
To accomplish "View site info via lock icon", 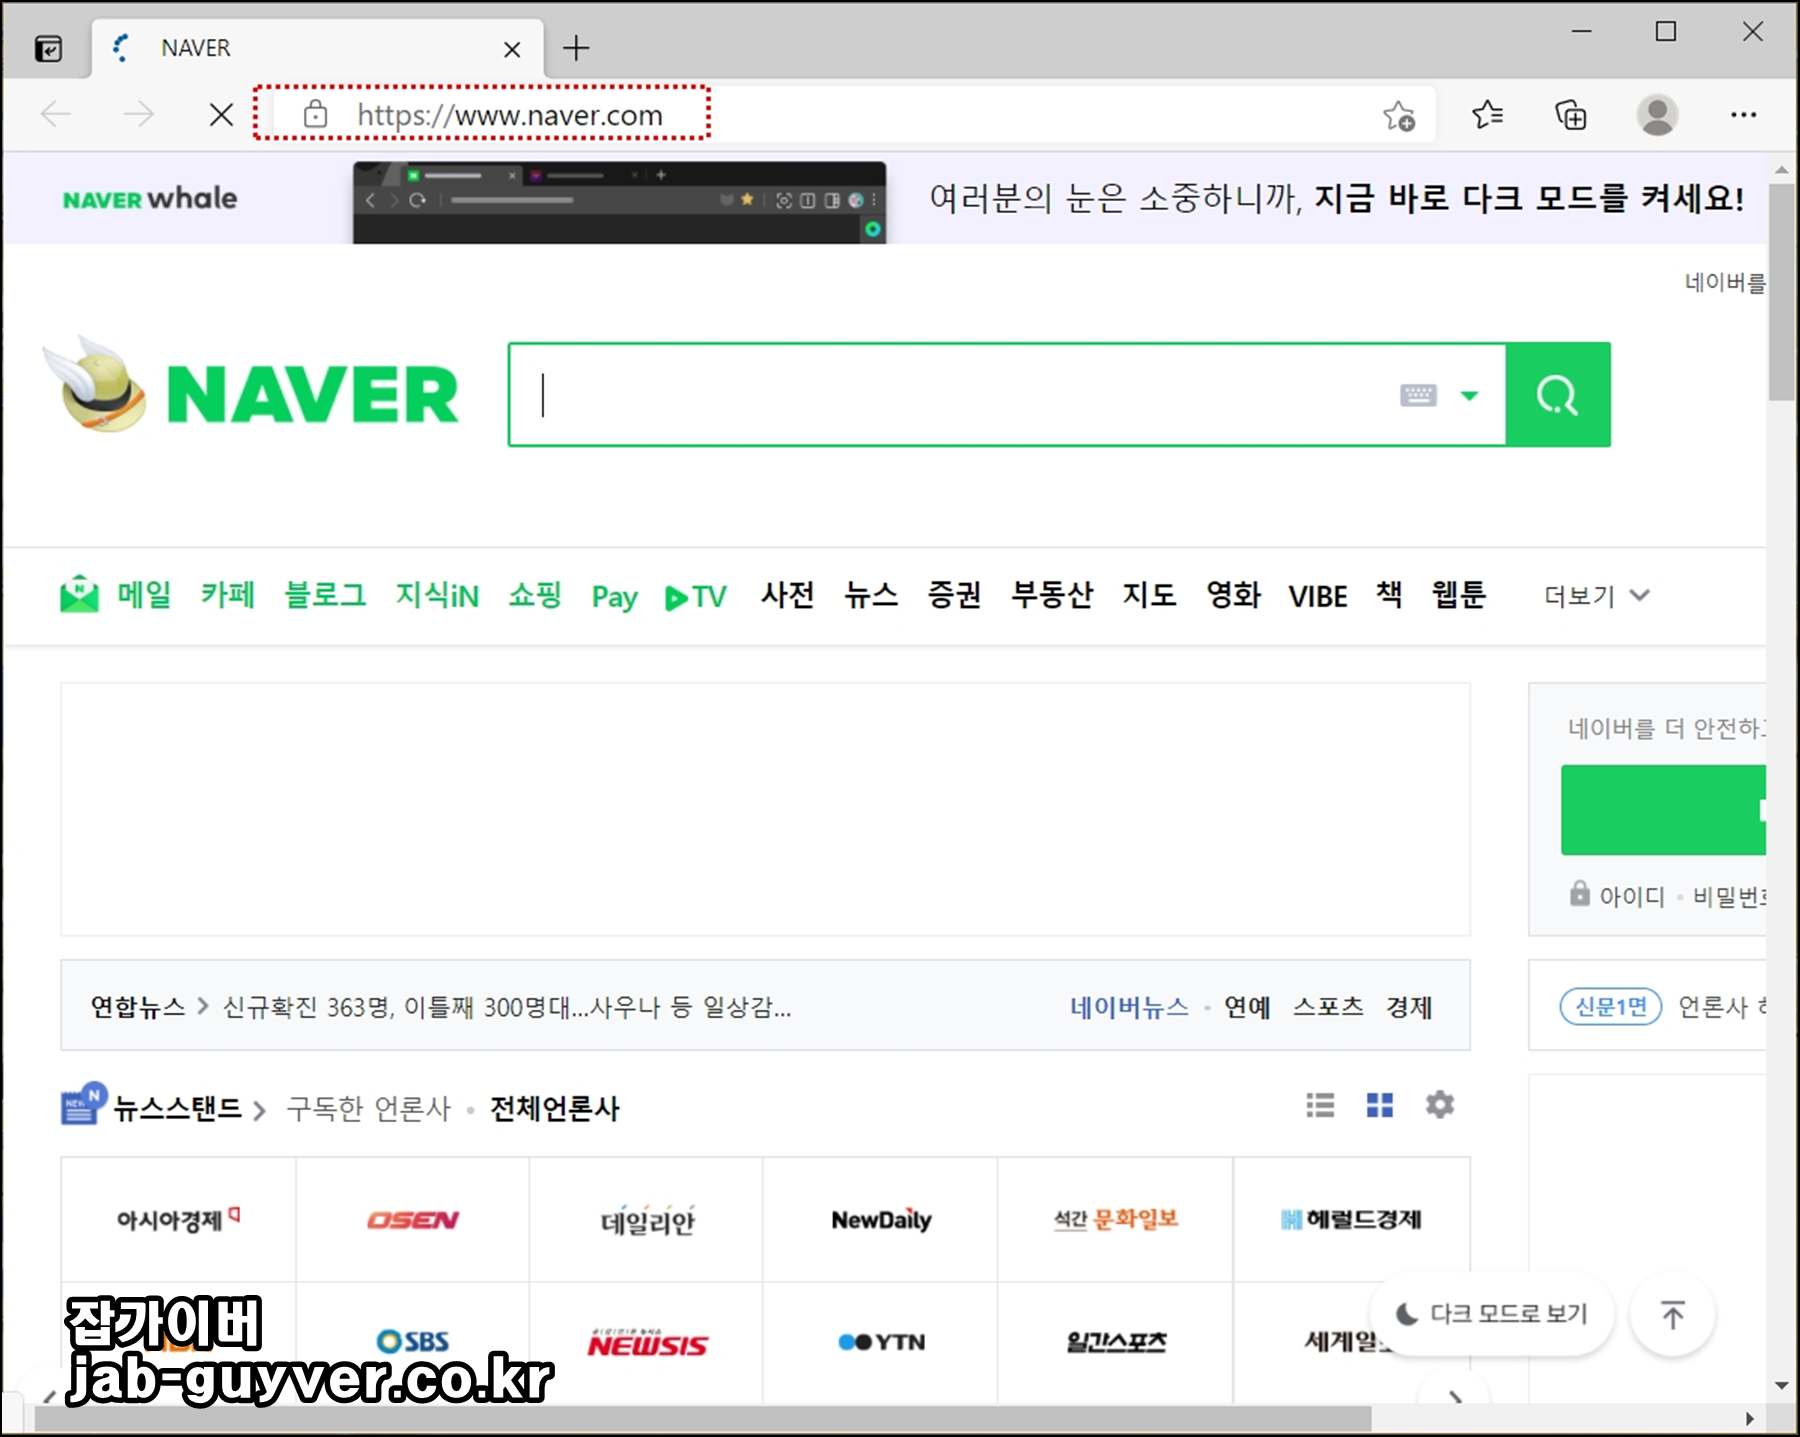I will point(315,115).
